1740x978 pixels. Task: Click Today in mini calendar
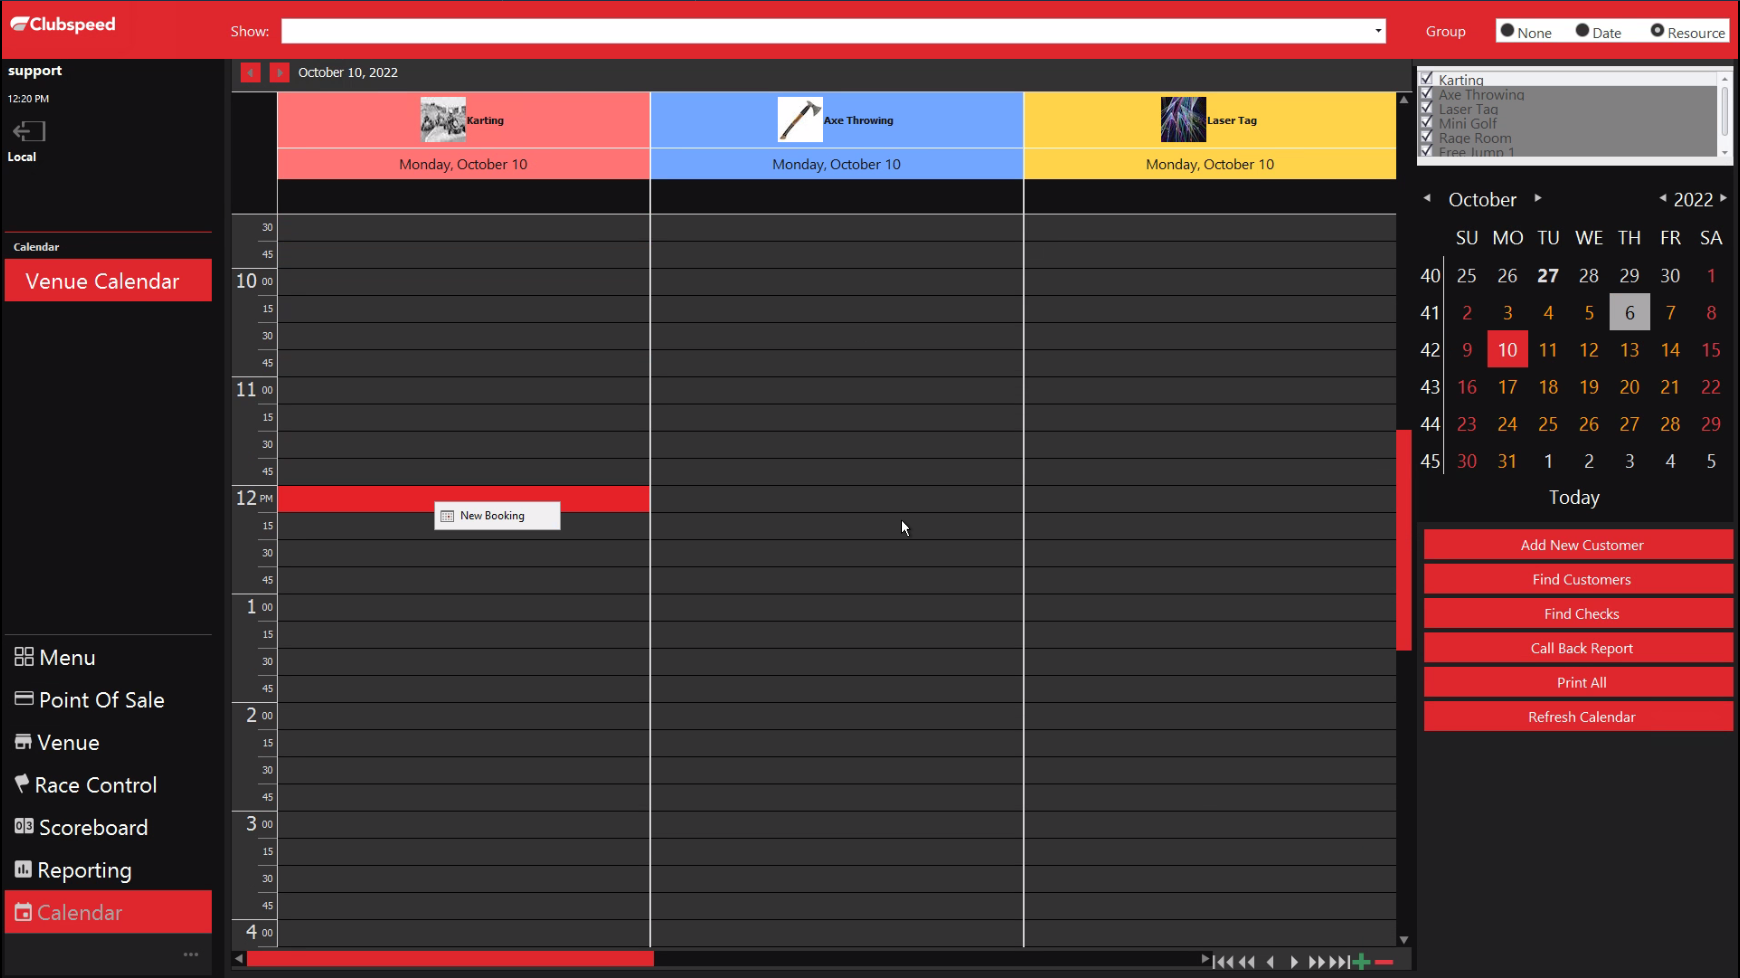(1574, 497)
